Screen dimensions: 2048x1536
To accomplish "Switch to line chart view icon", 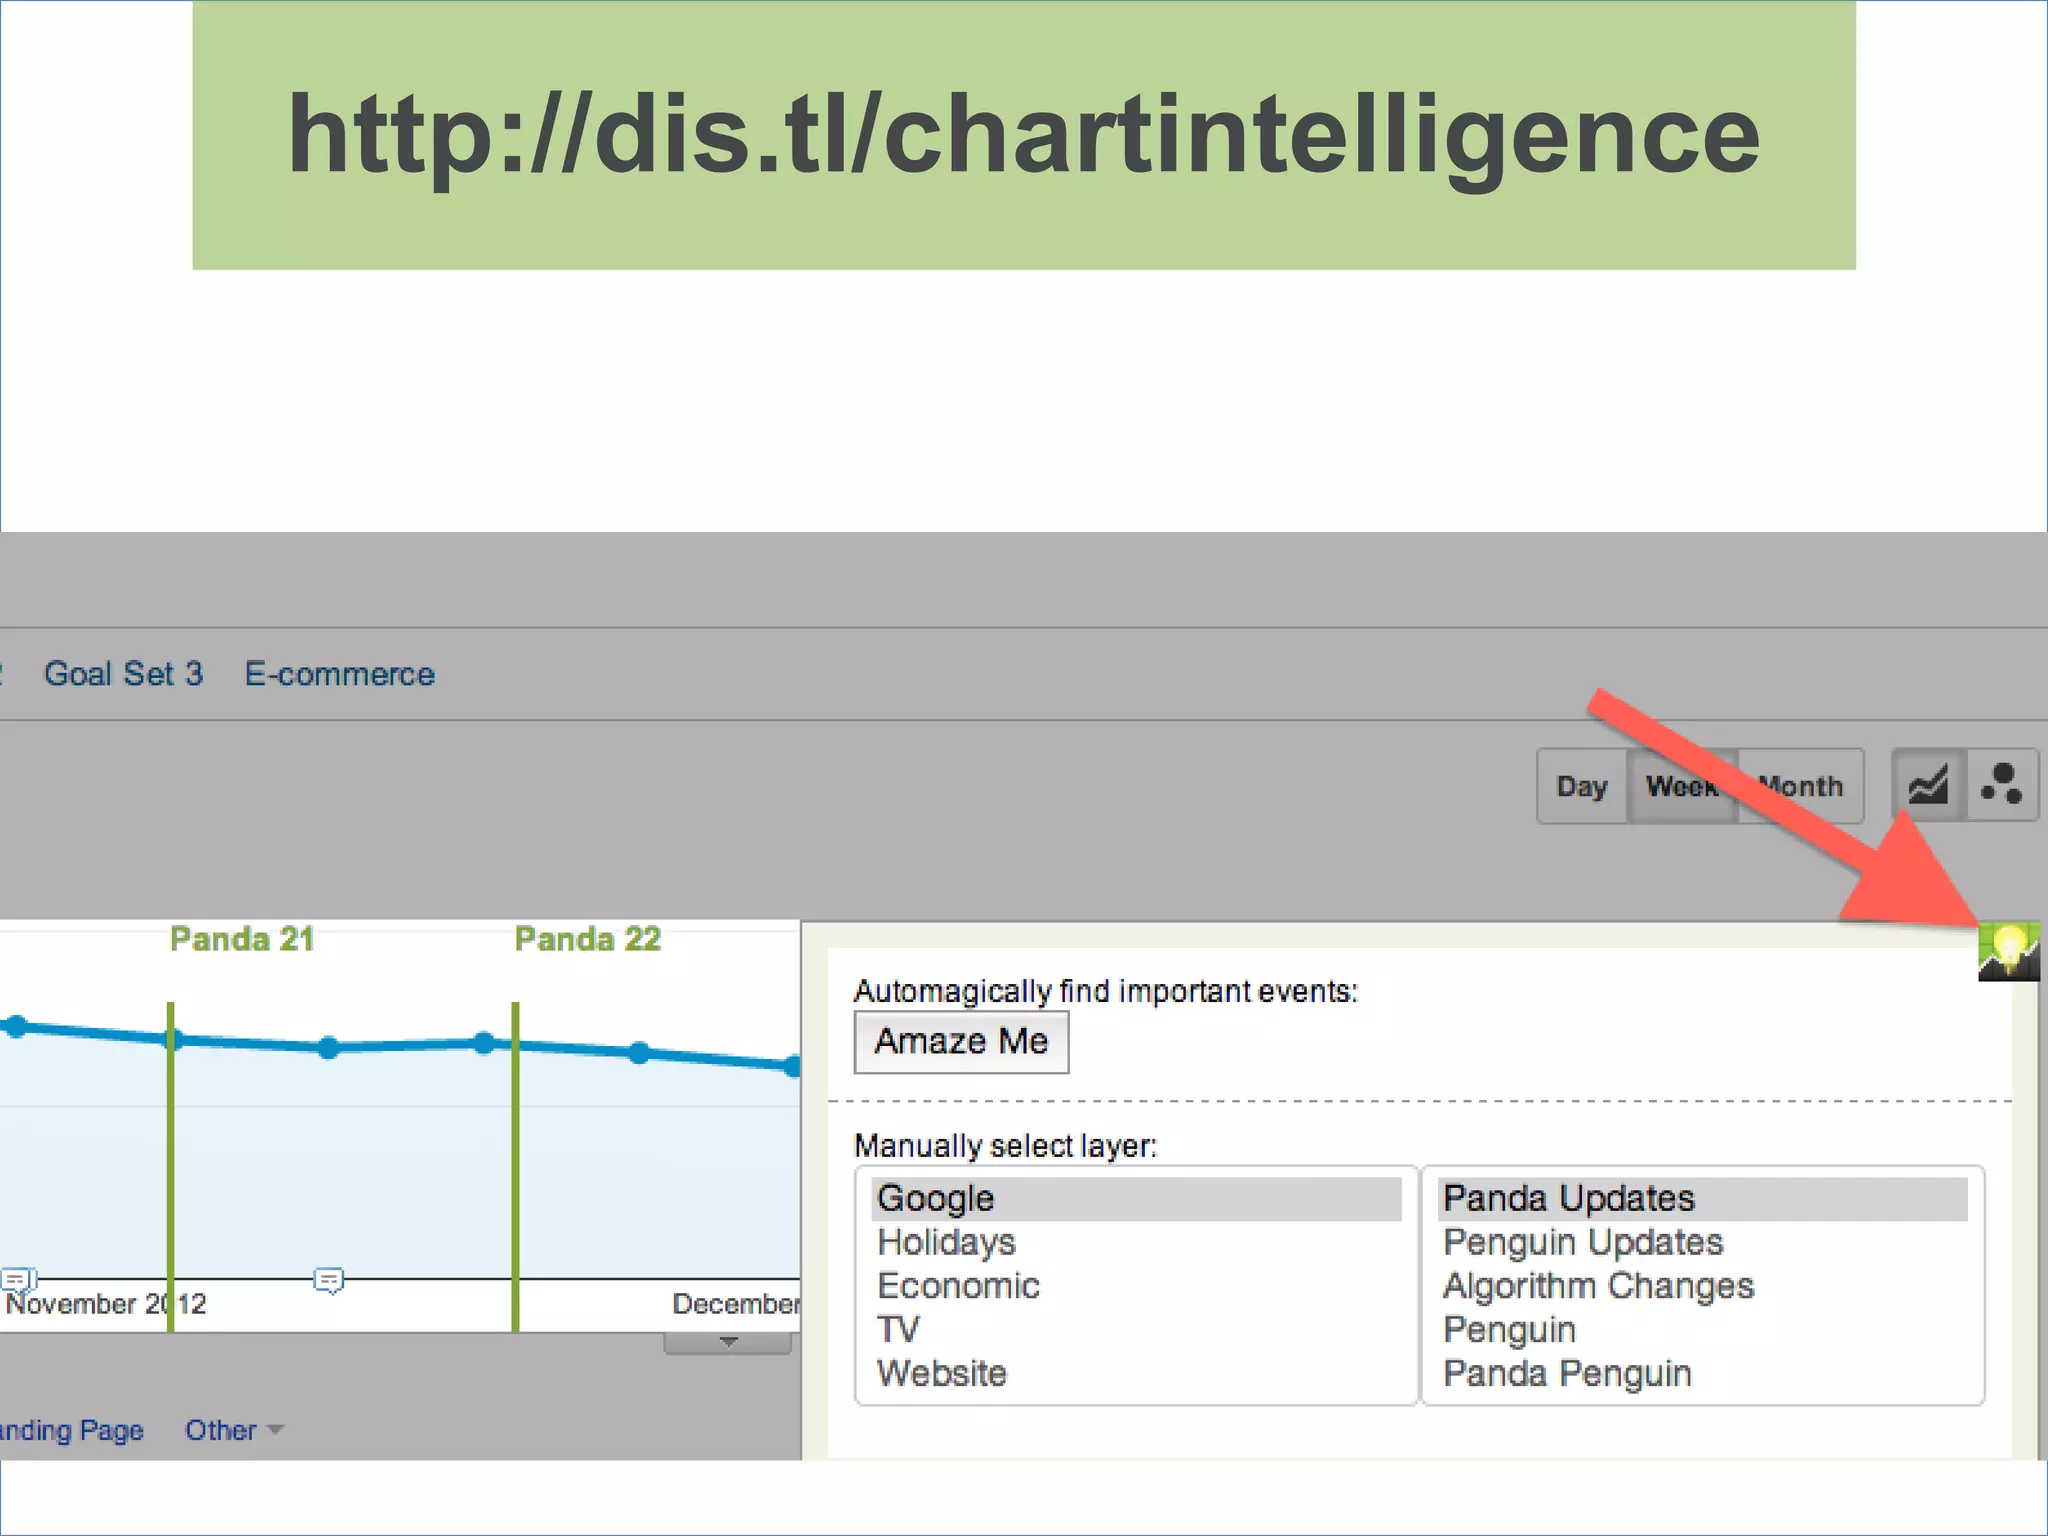I will point(1929,785).
